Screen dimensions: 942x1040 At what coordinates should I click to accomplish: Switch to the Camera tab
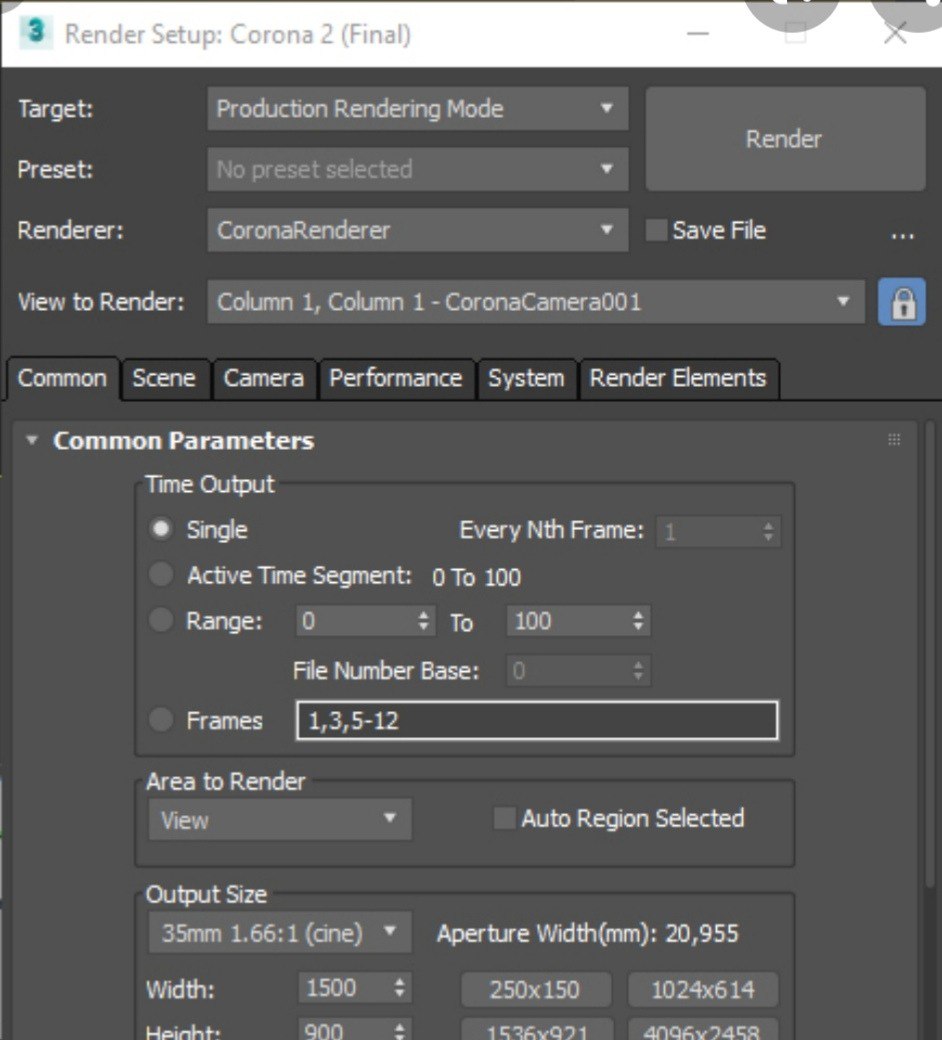[263, 379]
